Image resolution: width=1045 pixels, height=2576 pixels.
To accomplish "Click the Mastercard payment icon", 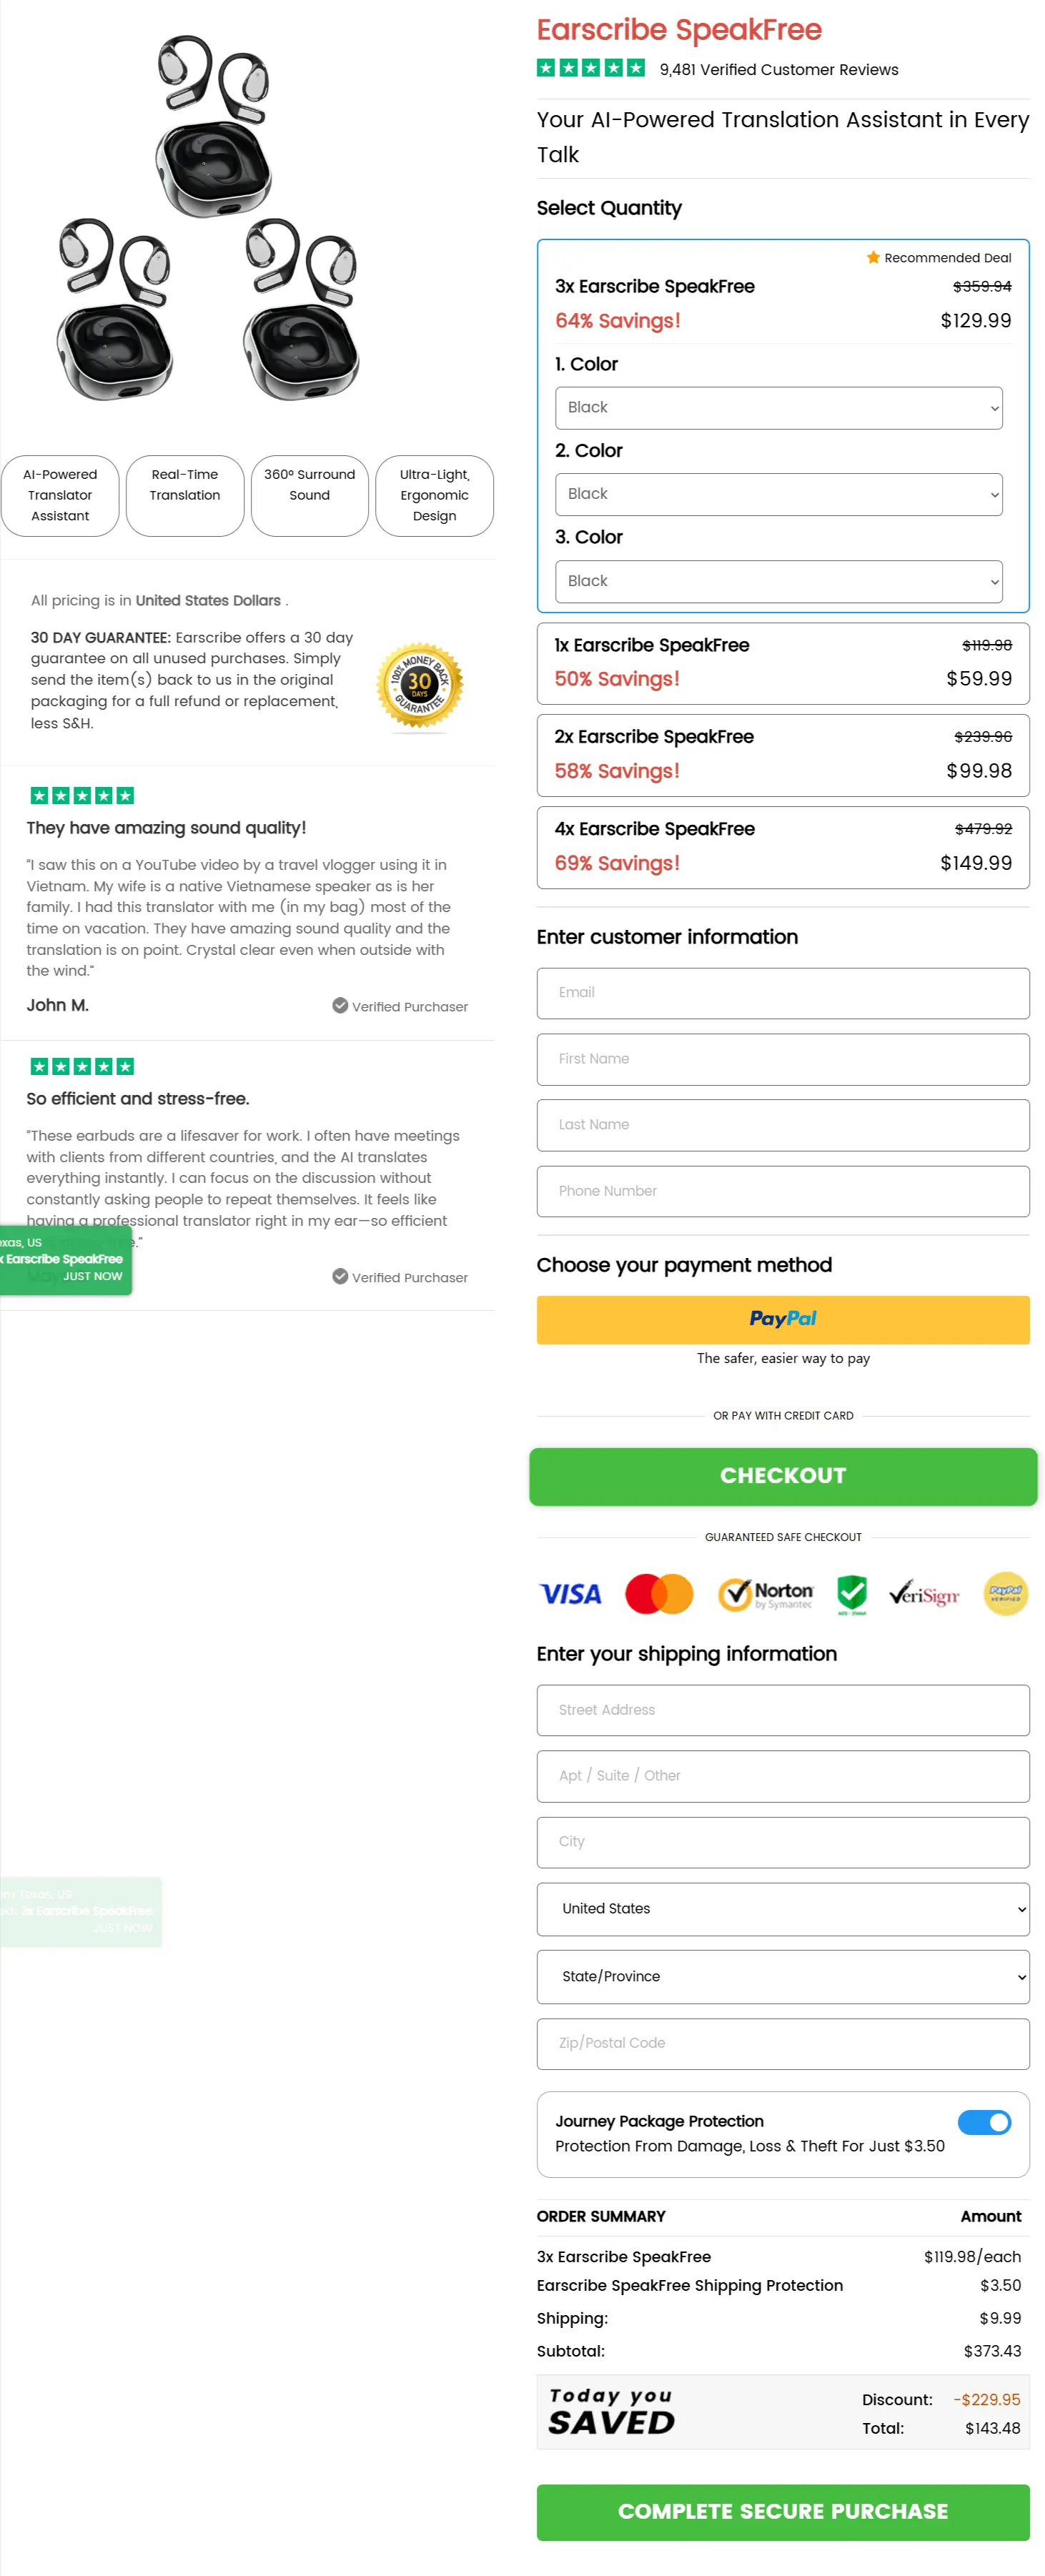I will click(x=659, y=1594).
